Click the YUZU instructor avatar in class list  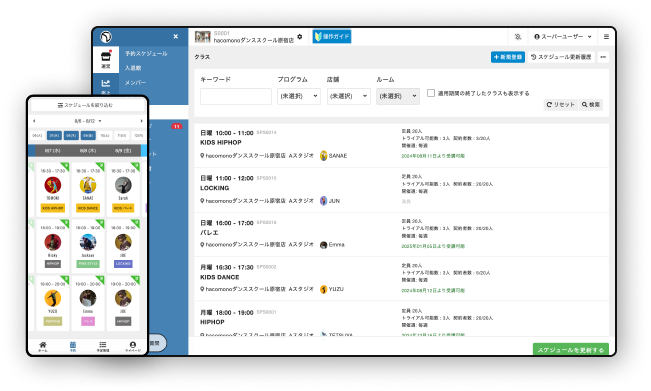(323, 289)
